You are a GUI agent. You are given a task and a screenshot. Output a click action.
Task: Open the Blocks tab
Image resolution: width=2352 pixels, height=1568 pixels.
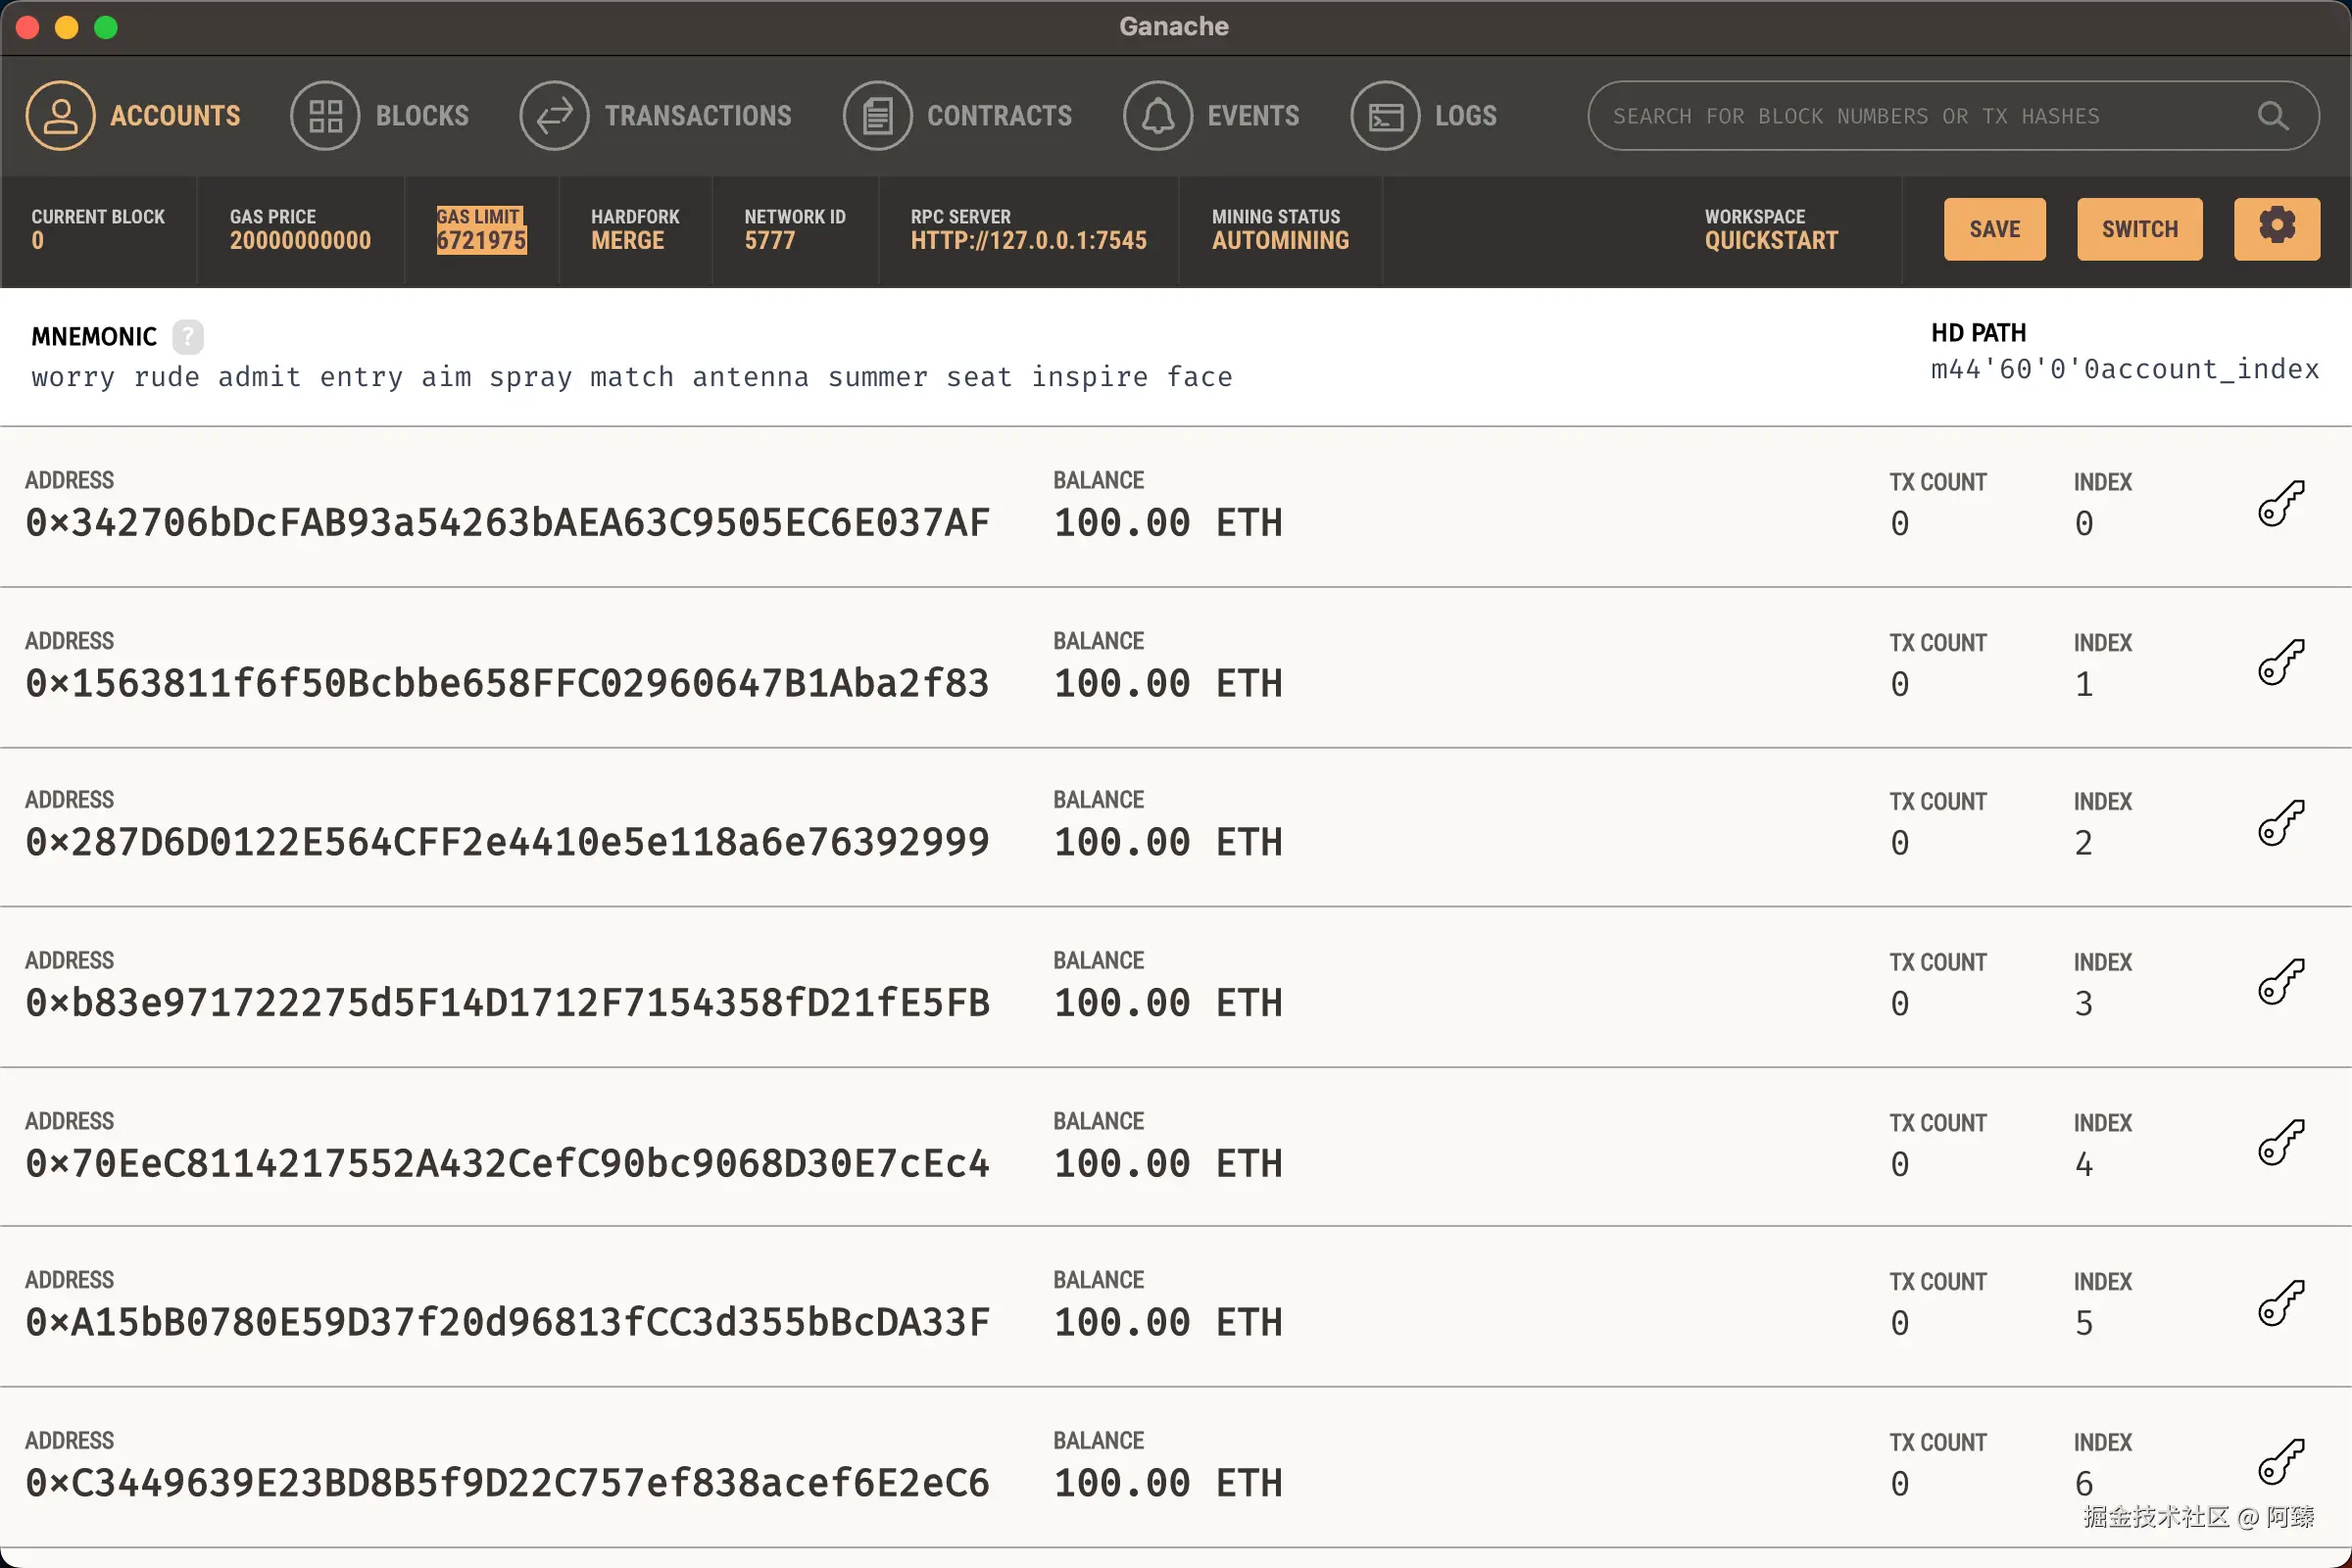380,116
